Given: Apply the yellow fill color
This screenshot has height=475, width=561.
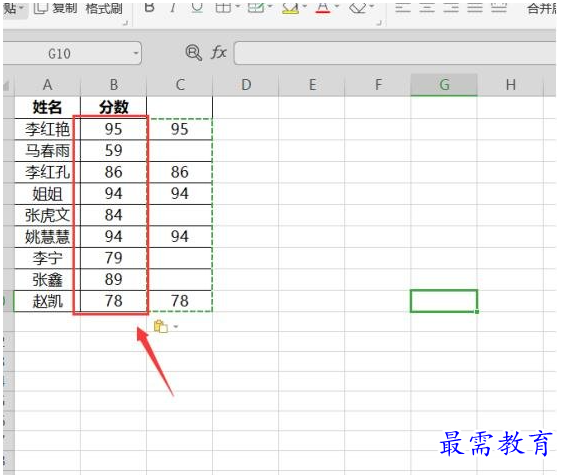Looking at the screenshot, I should point(290,8).
